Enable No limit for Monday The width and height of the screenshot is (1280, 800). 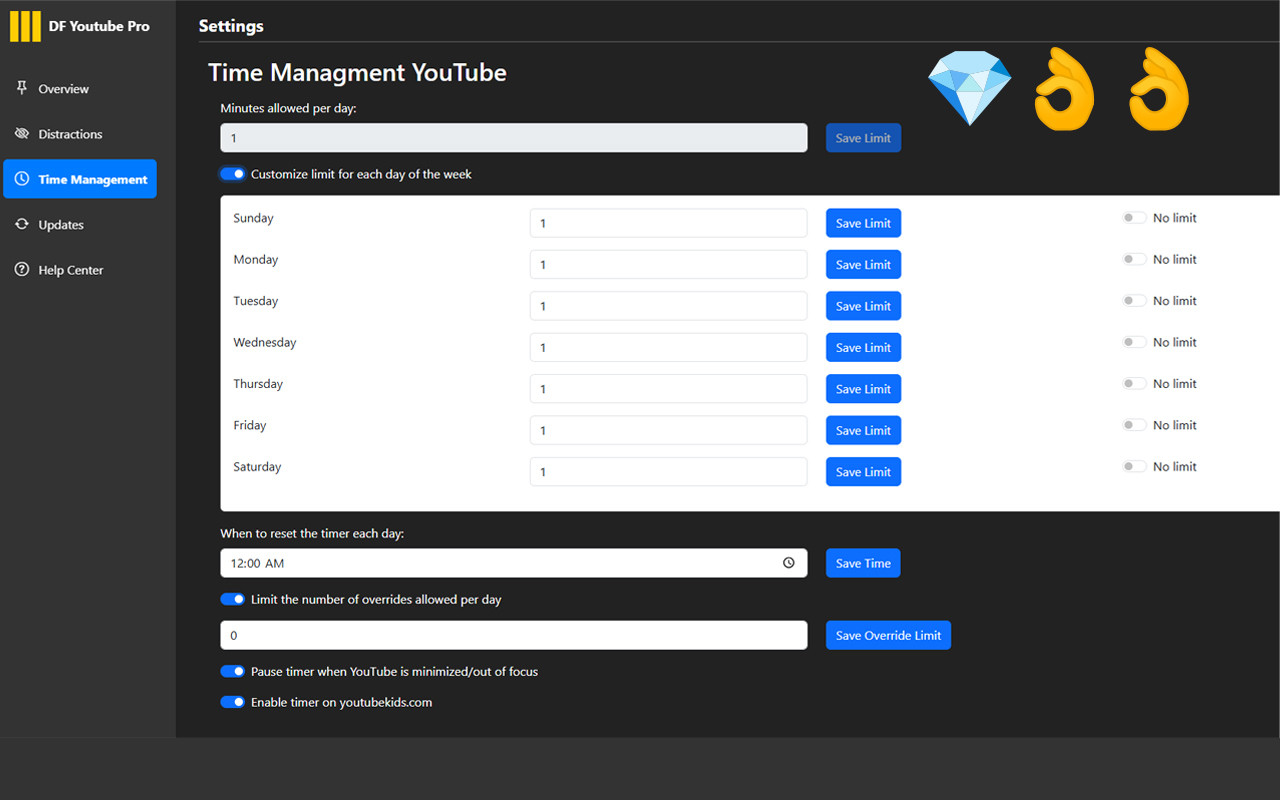(1134, 259)
